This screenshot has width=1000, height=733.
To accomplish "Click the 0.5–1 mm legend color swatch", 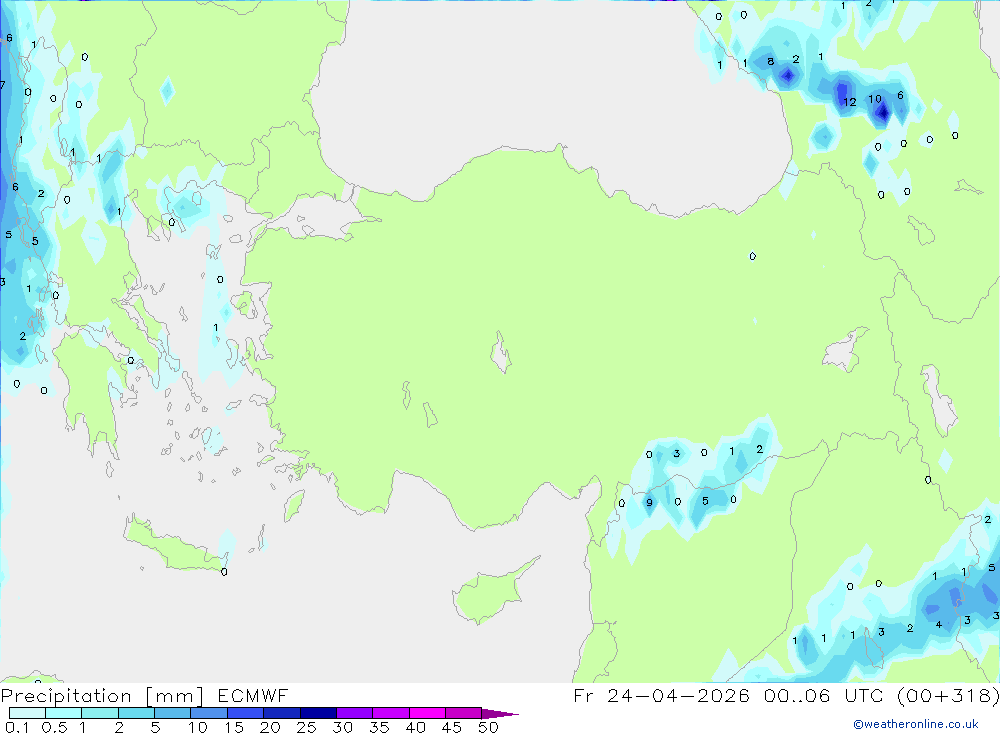I will tap(63, 713).
